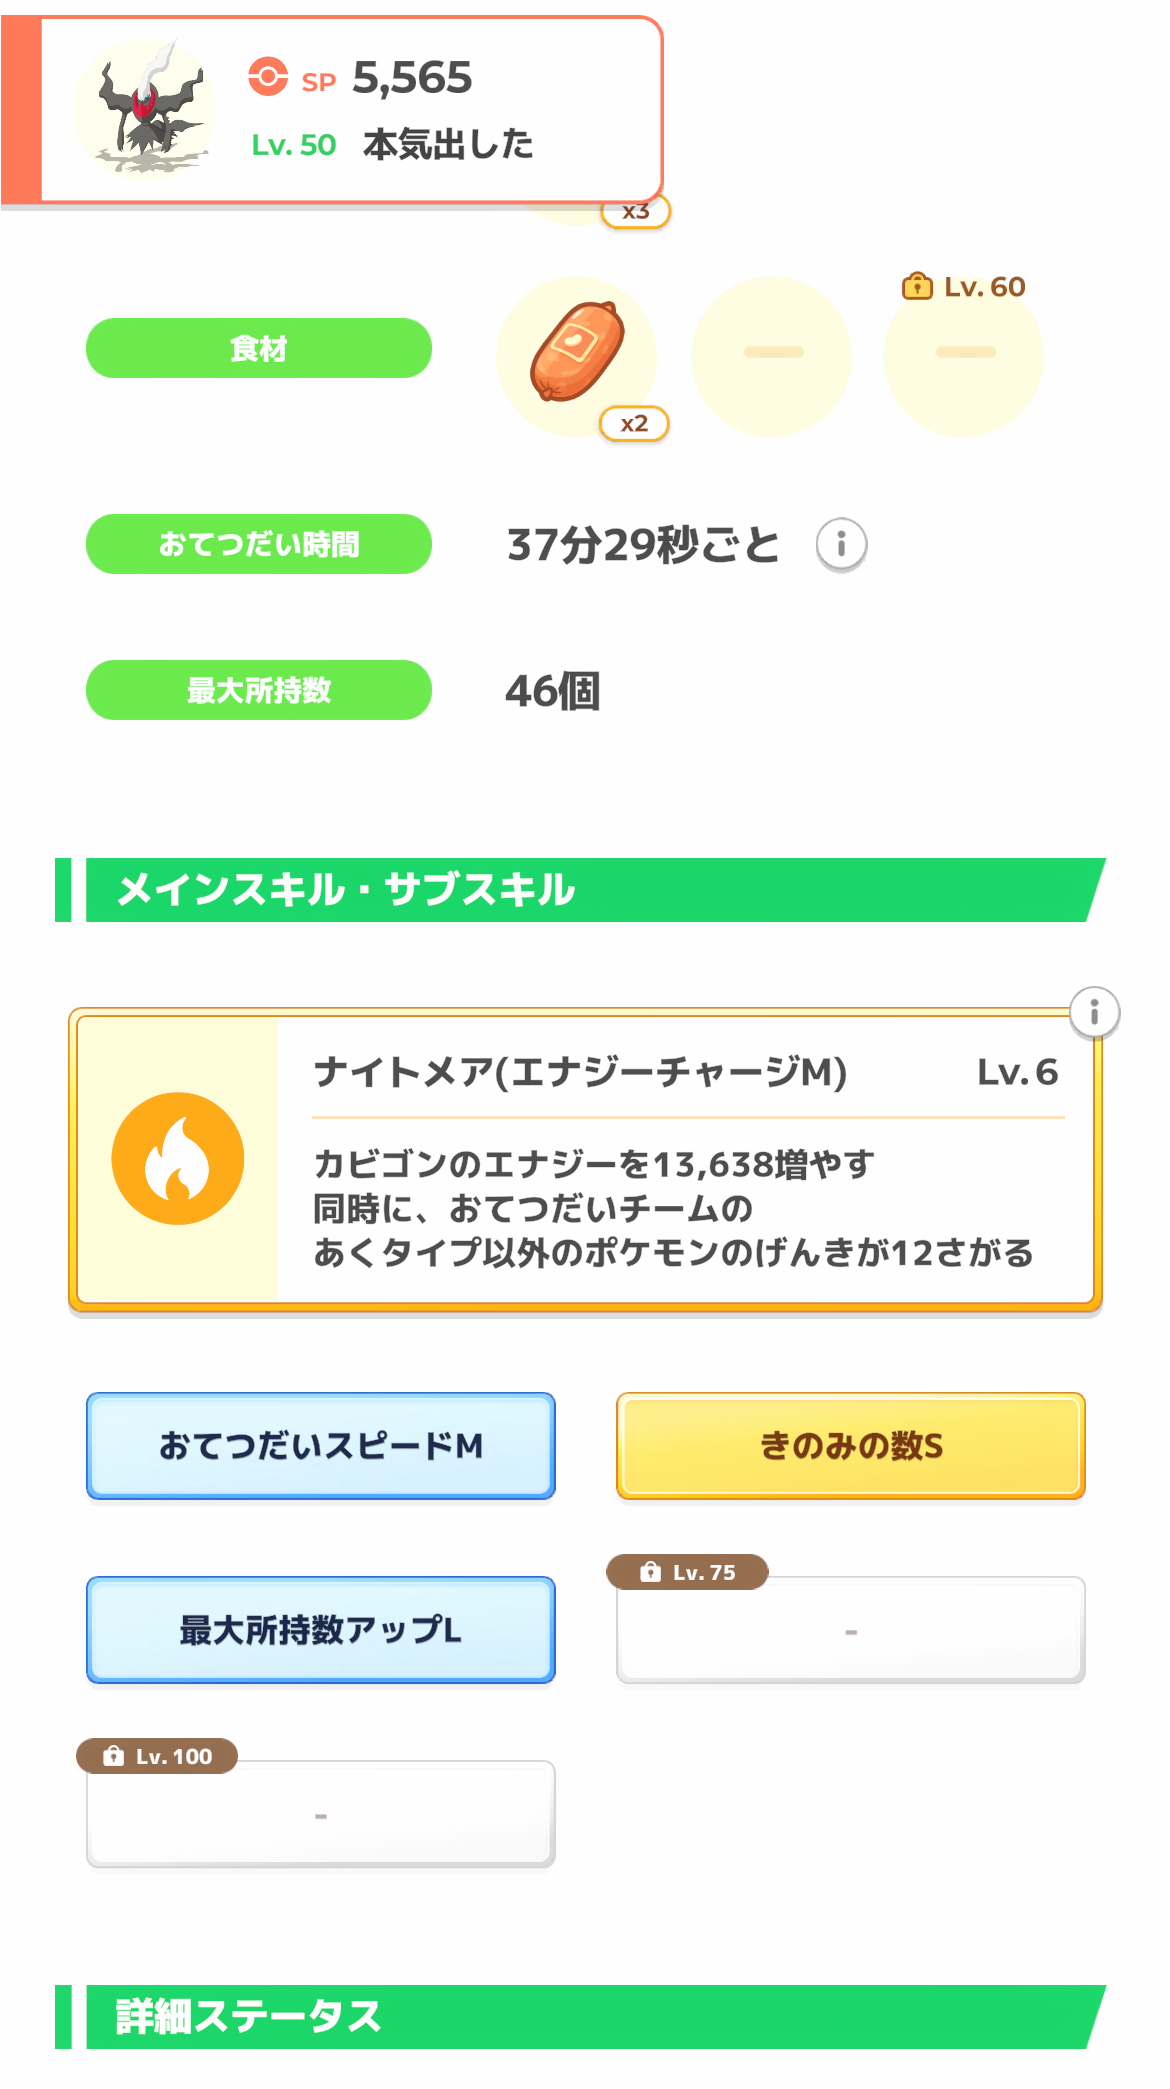Screen dimensions: 1170x2089
Task: Tap the Darkrai portrait thumbnail
Action: (145, 110)
